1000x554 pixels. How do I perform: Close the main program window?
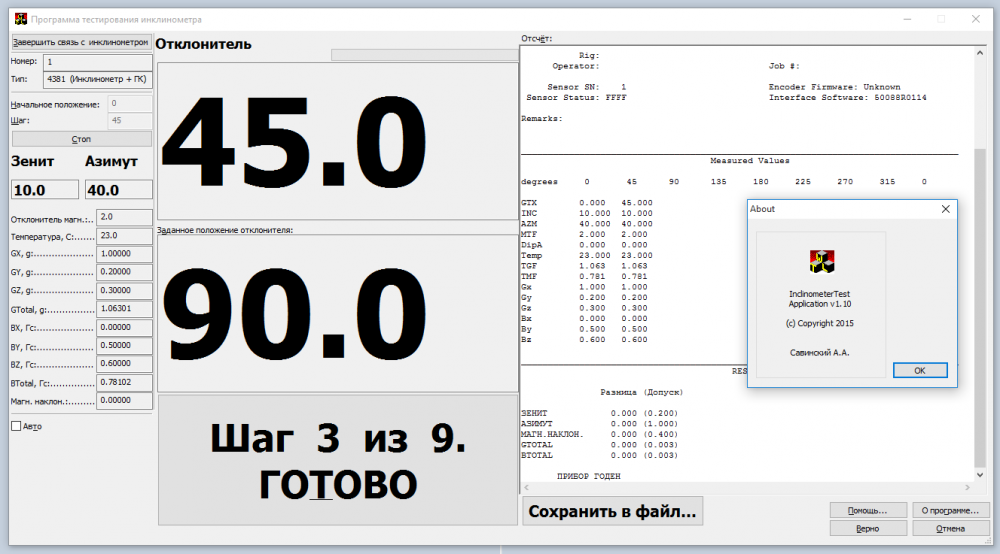(x=976, y=19)
